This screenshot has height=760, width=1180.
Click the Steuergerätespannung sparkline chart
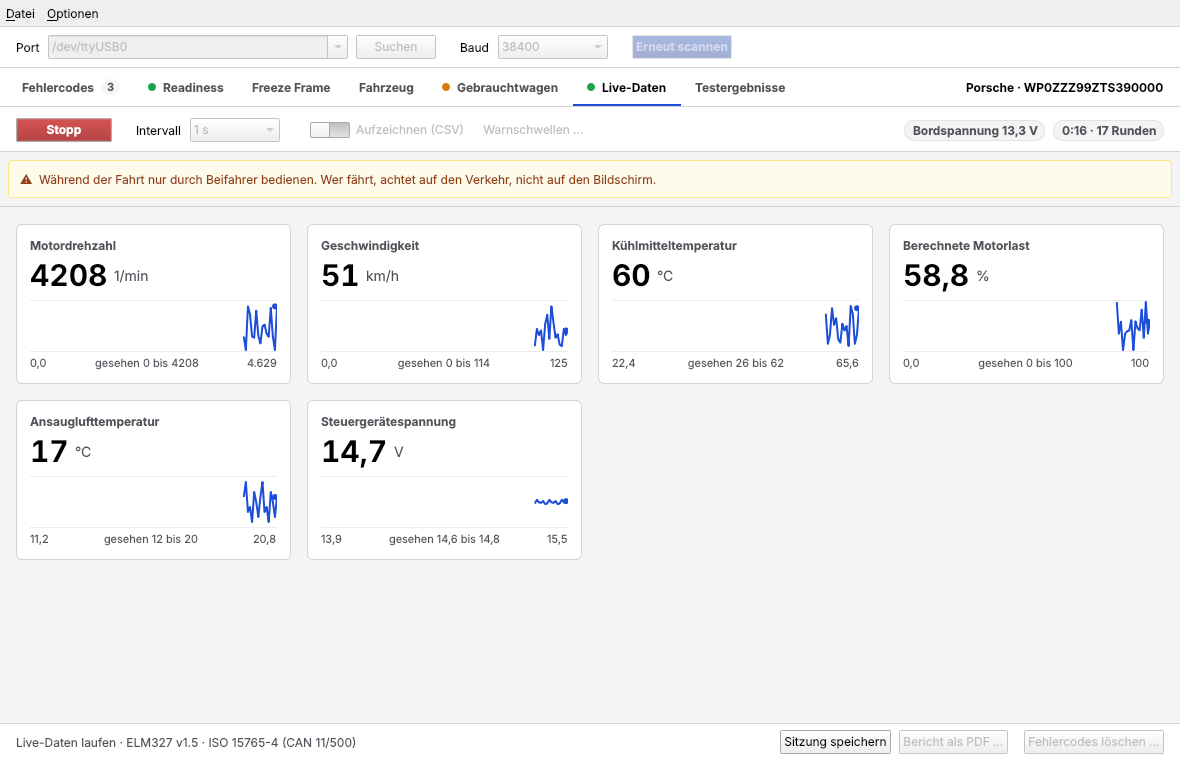coord(445,502)
